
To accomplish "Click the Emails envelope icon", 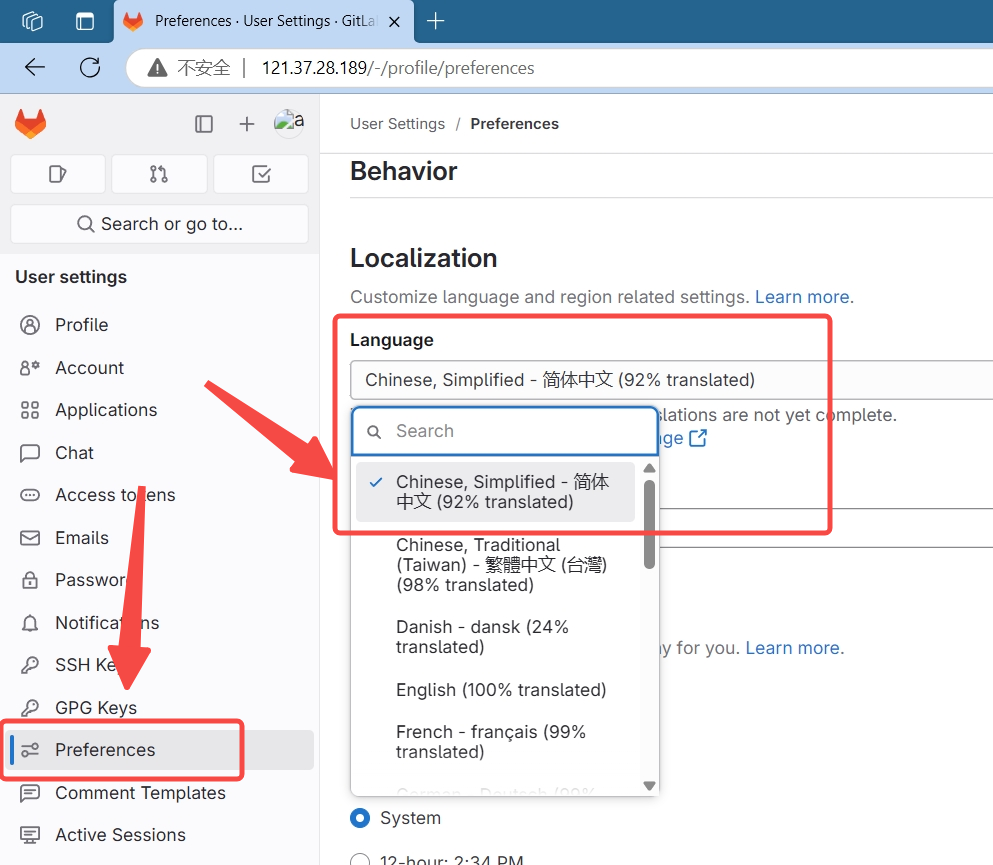I will pyautogui.click(x=30, y=538).
